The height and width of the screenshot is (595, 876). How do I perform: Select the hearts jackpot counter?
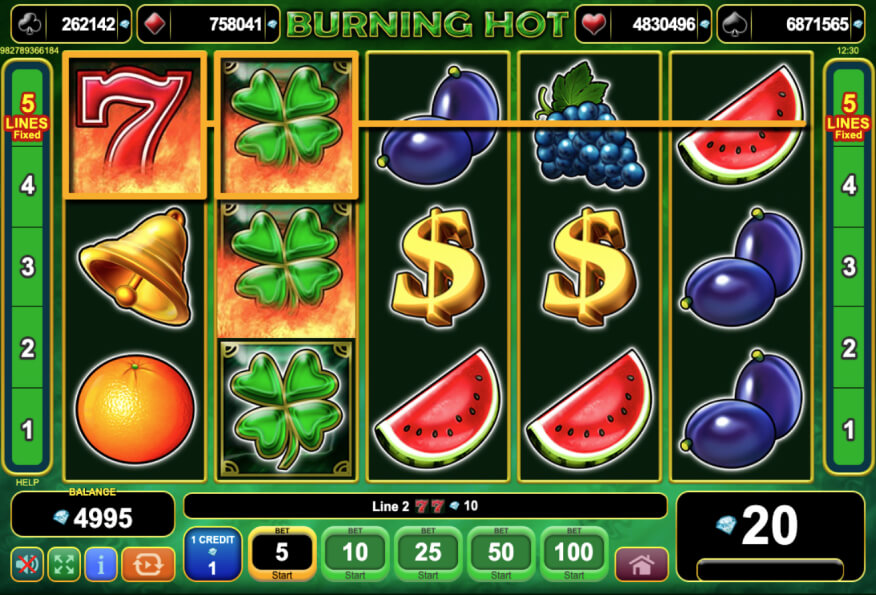643,24
